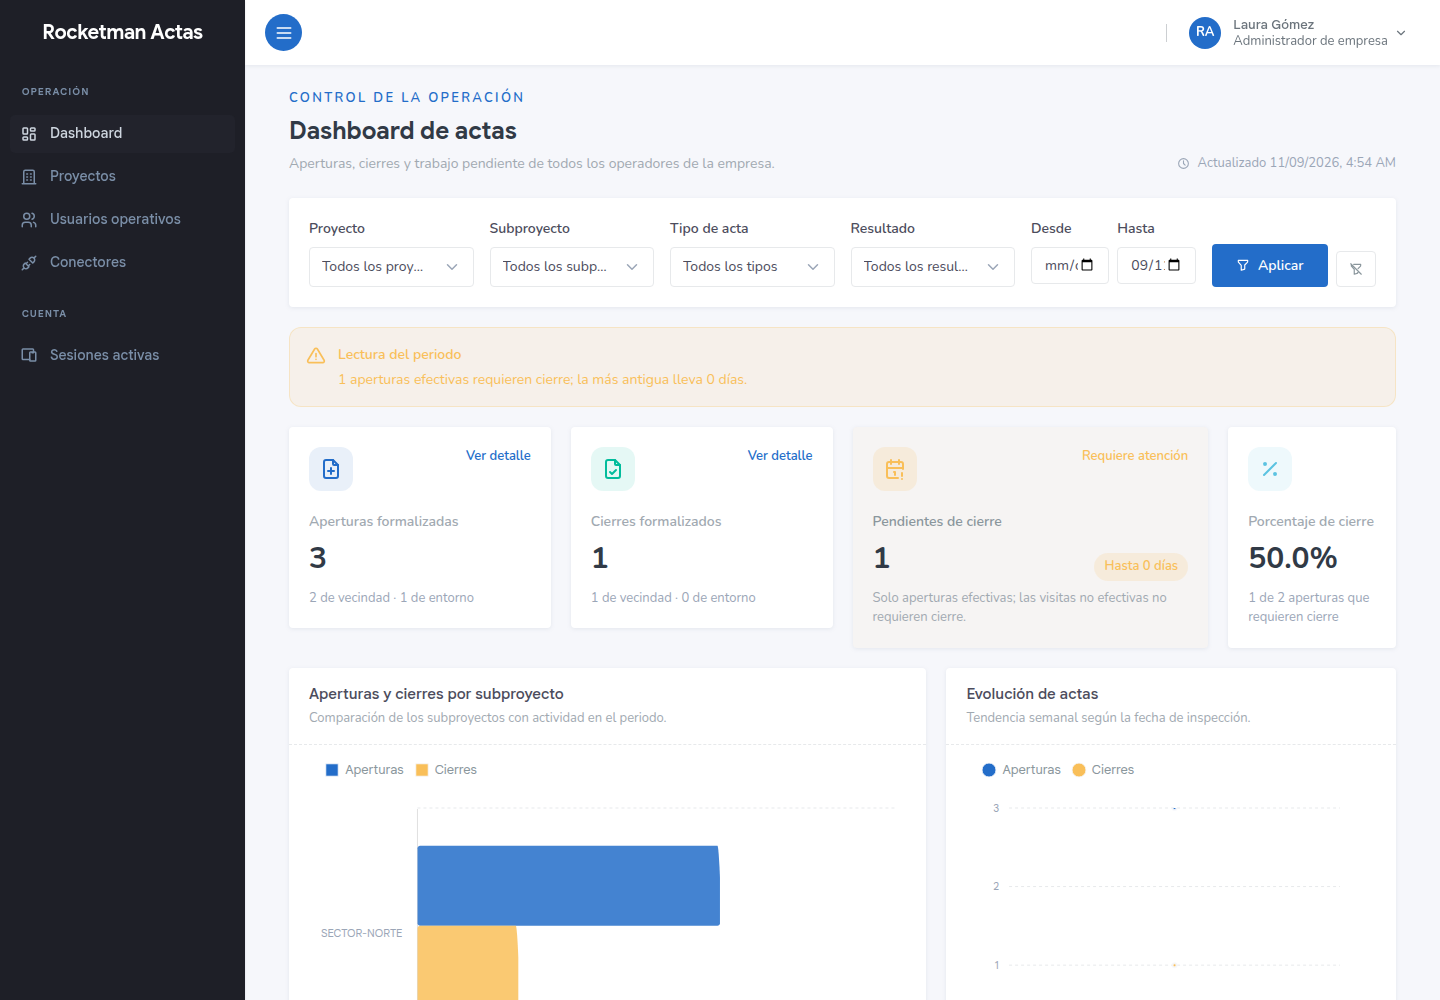The height and width of the screenshot is (1000, 1440).
Task: Click the Desde date input field
Action: pos(1070,266)
